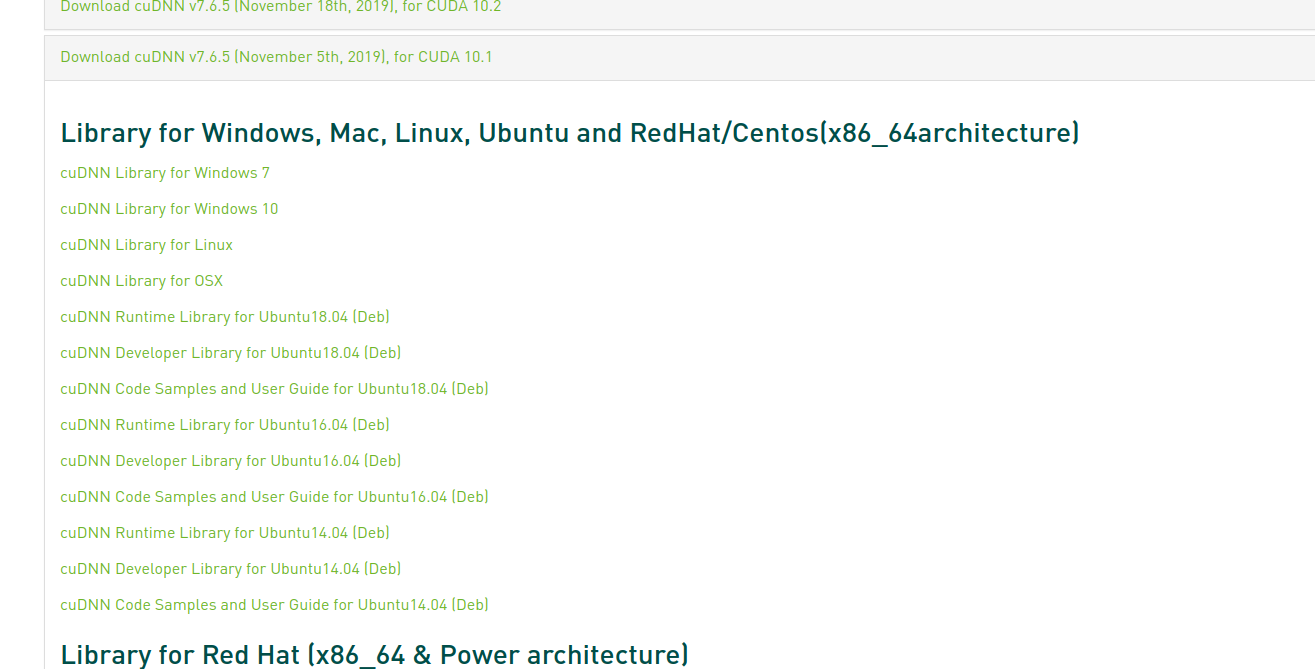
Task: Click heading Library for Red Hat (x86_64 & Power)
Action: tap(375, 655)
